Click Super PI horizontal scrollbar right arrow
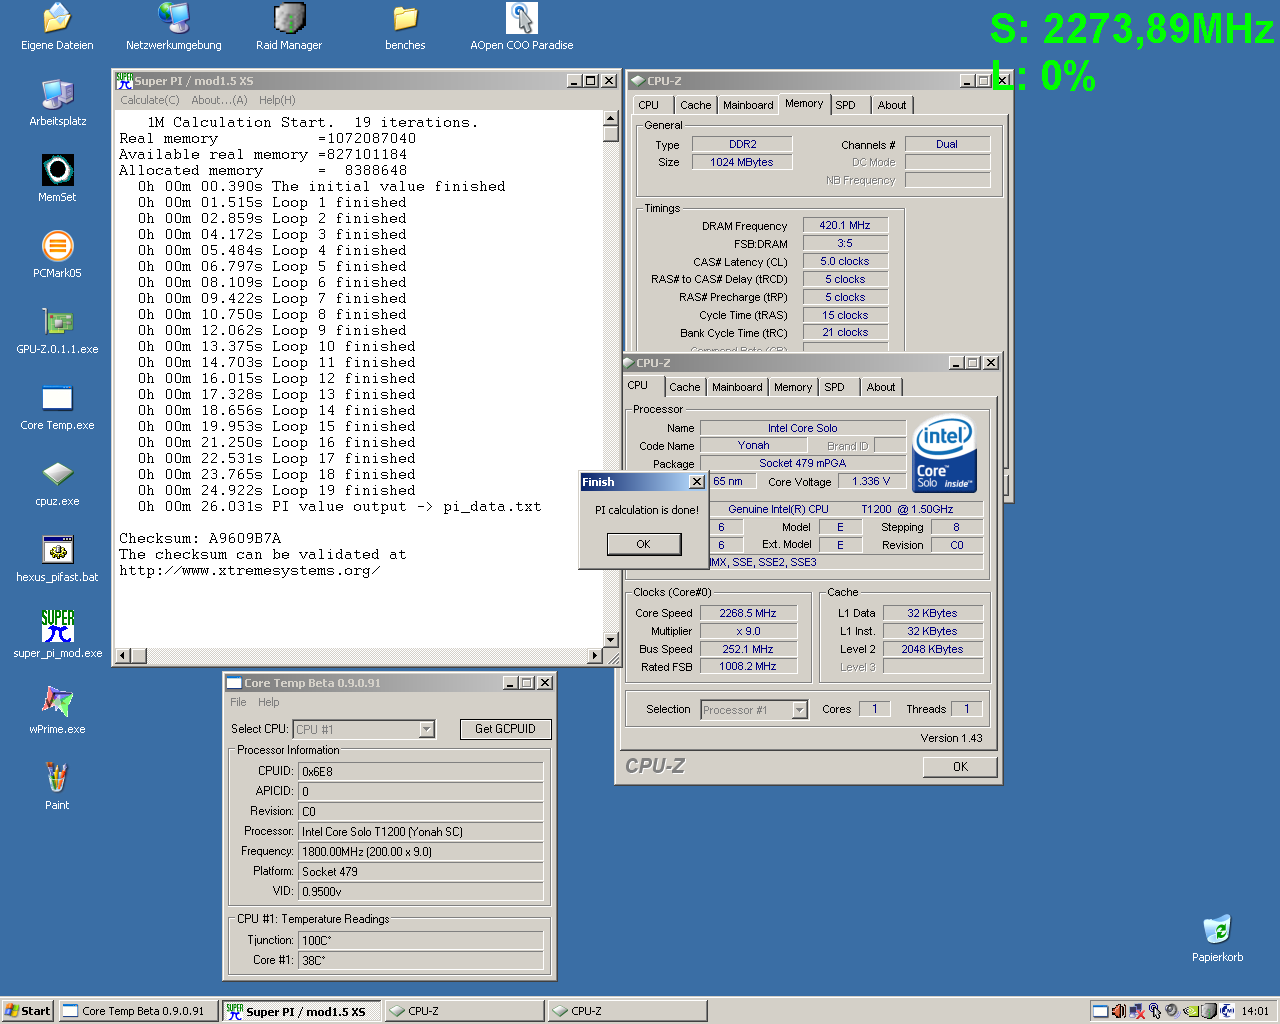1280x1024 pixels. pos(595,656)
